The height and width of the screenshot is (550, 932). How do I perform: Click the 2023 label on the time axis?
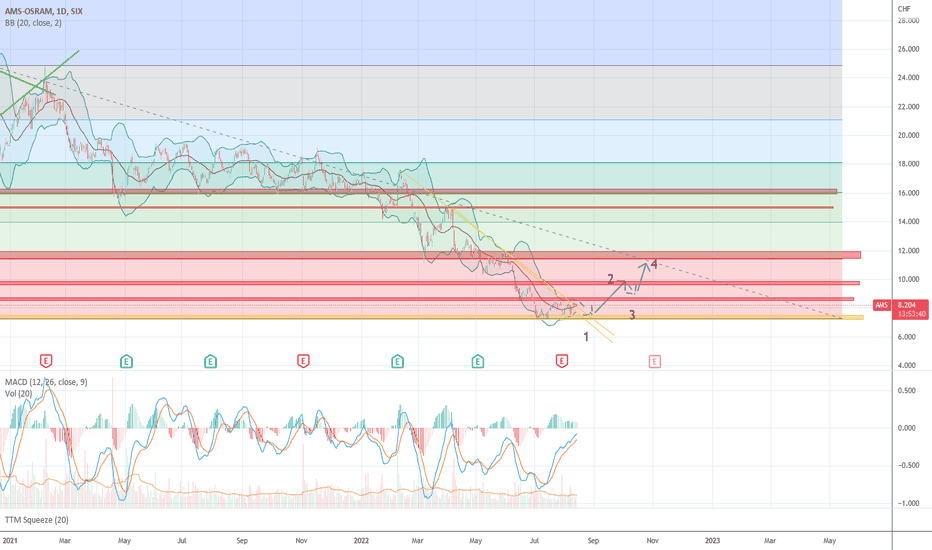point(712,540)
